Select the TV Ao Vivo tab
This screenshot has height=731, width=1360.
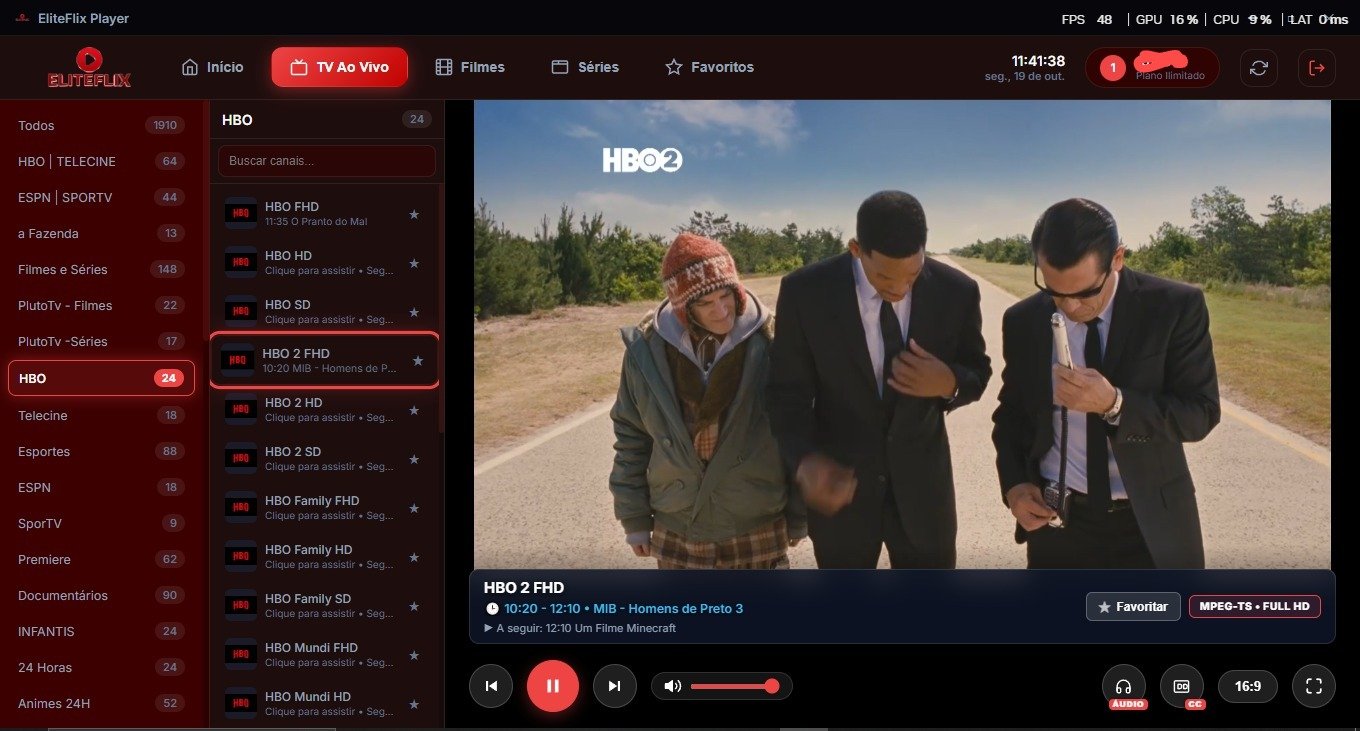click(x=339, y=67)
